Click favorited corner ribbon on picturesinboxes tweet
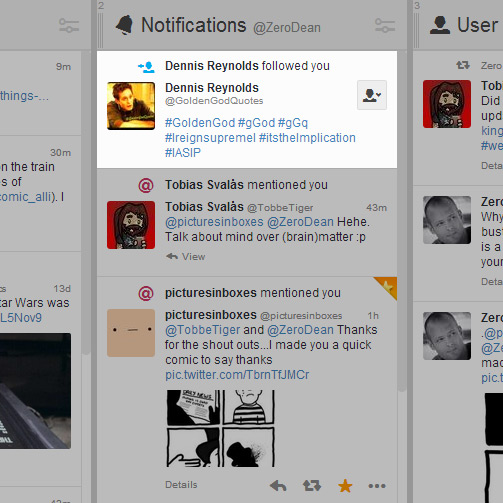503x503 pixels. (388, 286)
